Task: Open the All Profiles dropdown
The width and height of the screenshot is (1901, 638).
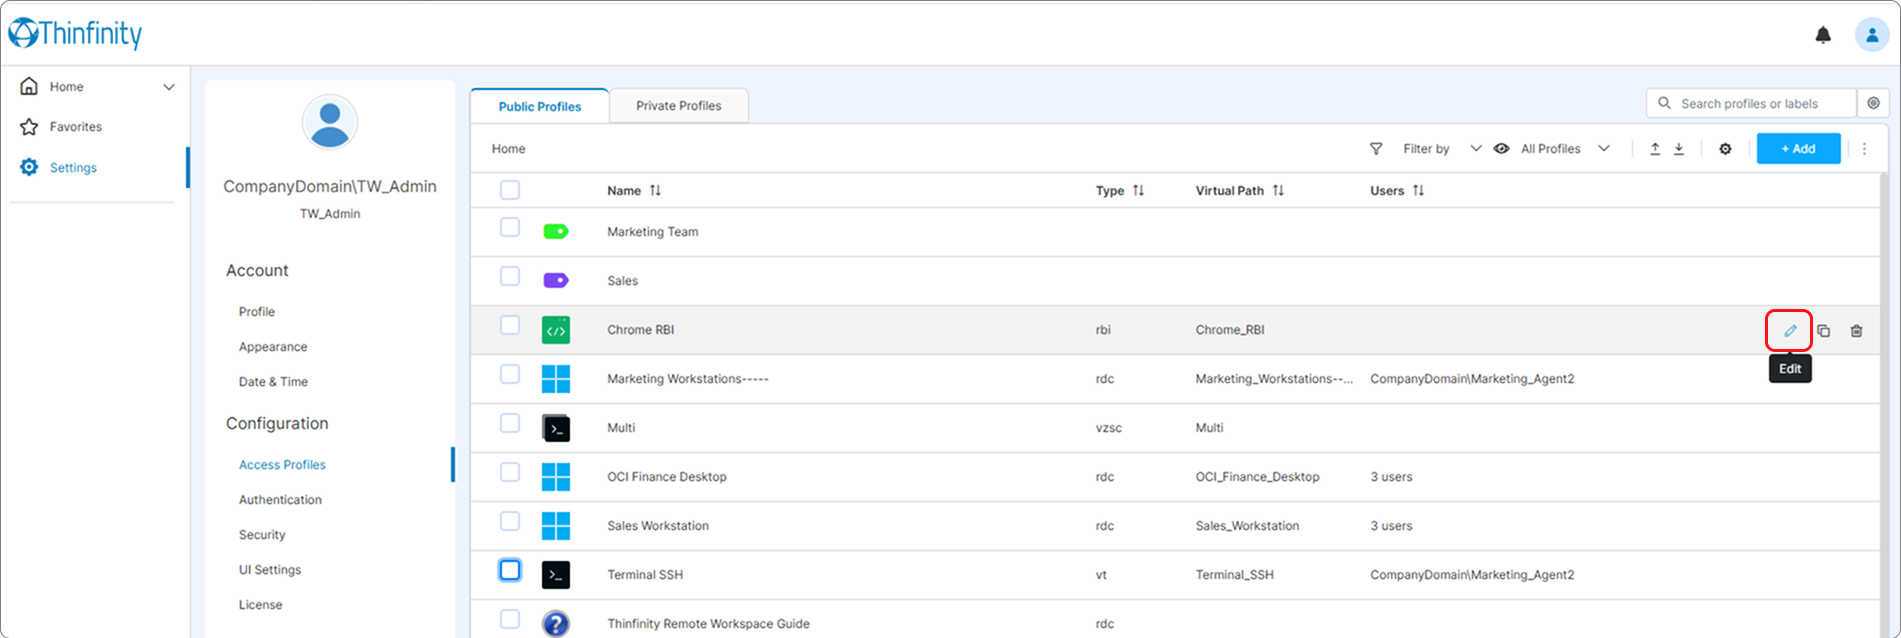Action: pos(1565,149)
